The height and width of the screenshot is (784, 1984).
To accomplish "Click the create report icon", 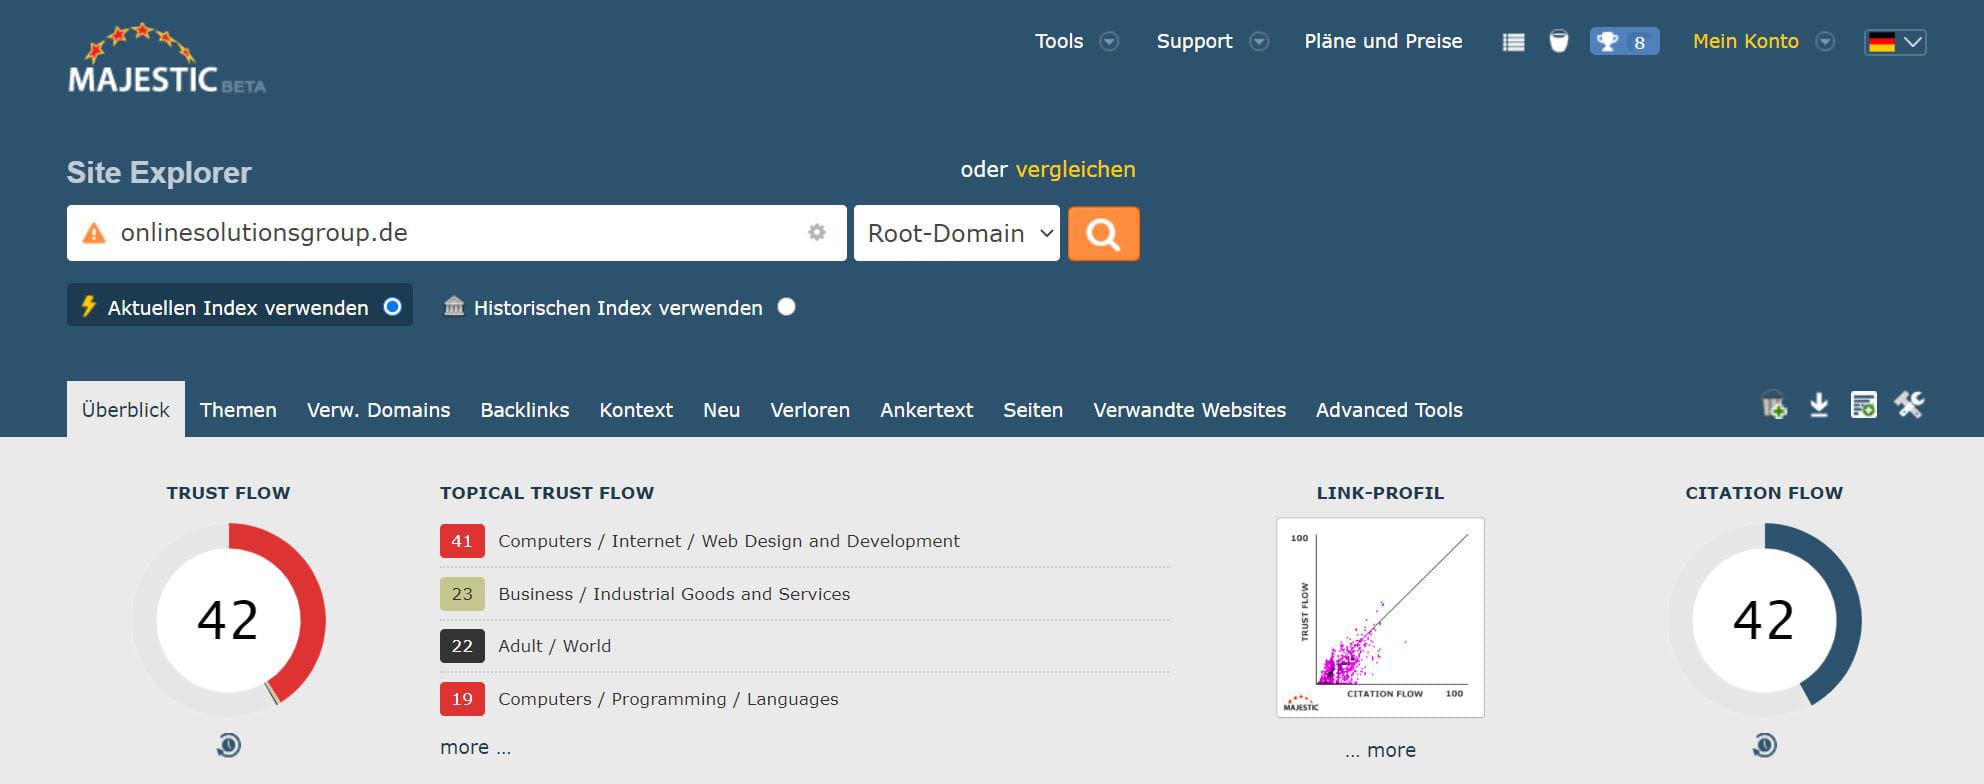I will (x=1863, y=405).
